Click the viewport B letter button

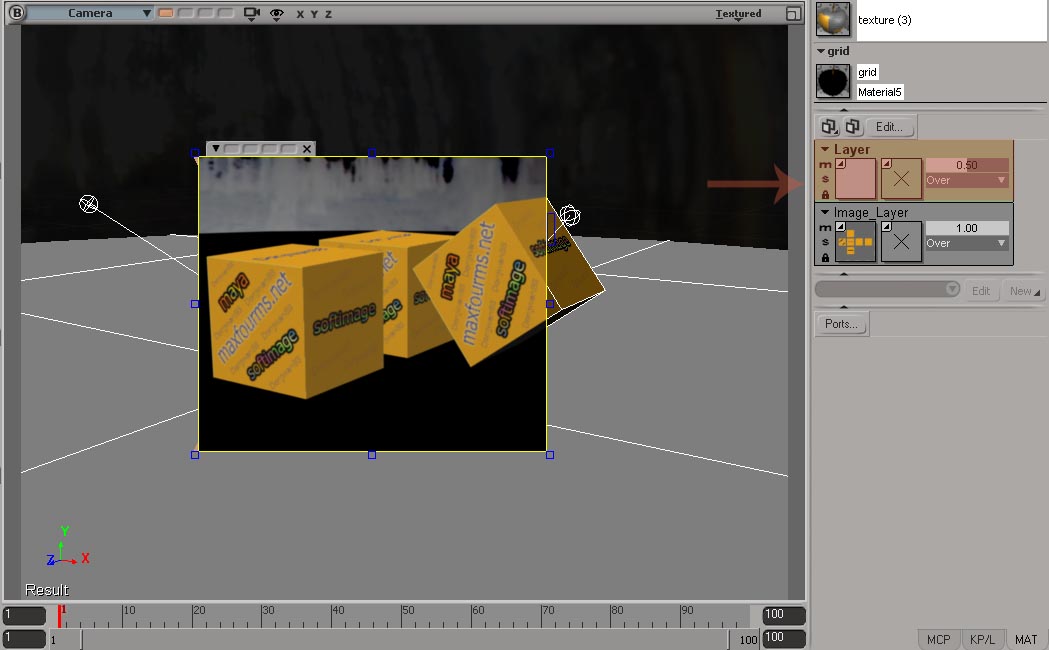[16, 13]
